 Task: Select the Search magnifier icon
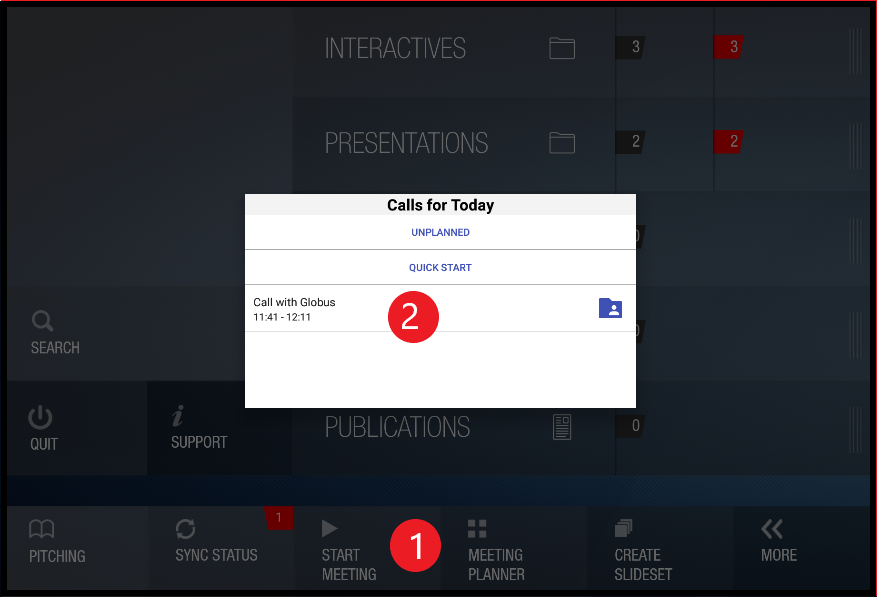(x=42, y=322)
